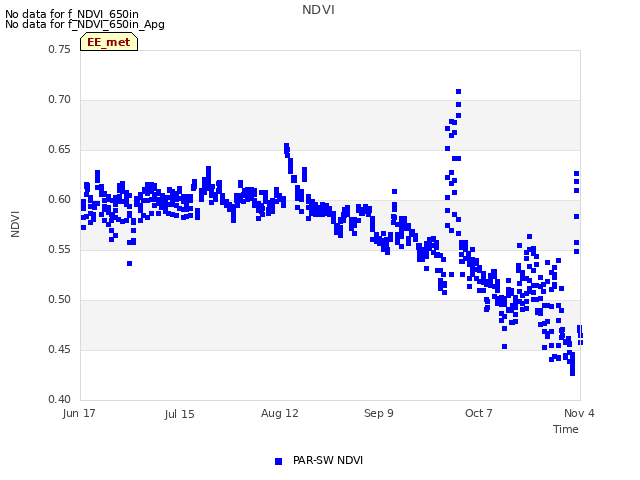Click the Nov 4 date tick label
The image size is (640, 480).
(x=579, y=413)
